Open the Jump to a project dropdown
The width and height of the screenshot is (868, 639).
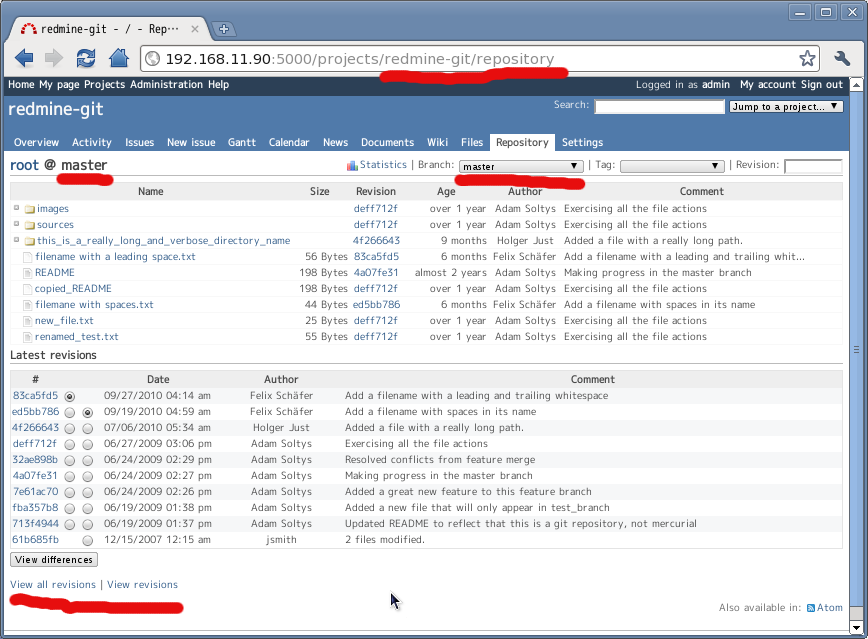pos(786,106)
